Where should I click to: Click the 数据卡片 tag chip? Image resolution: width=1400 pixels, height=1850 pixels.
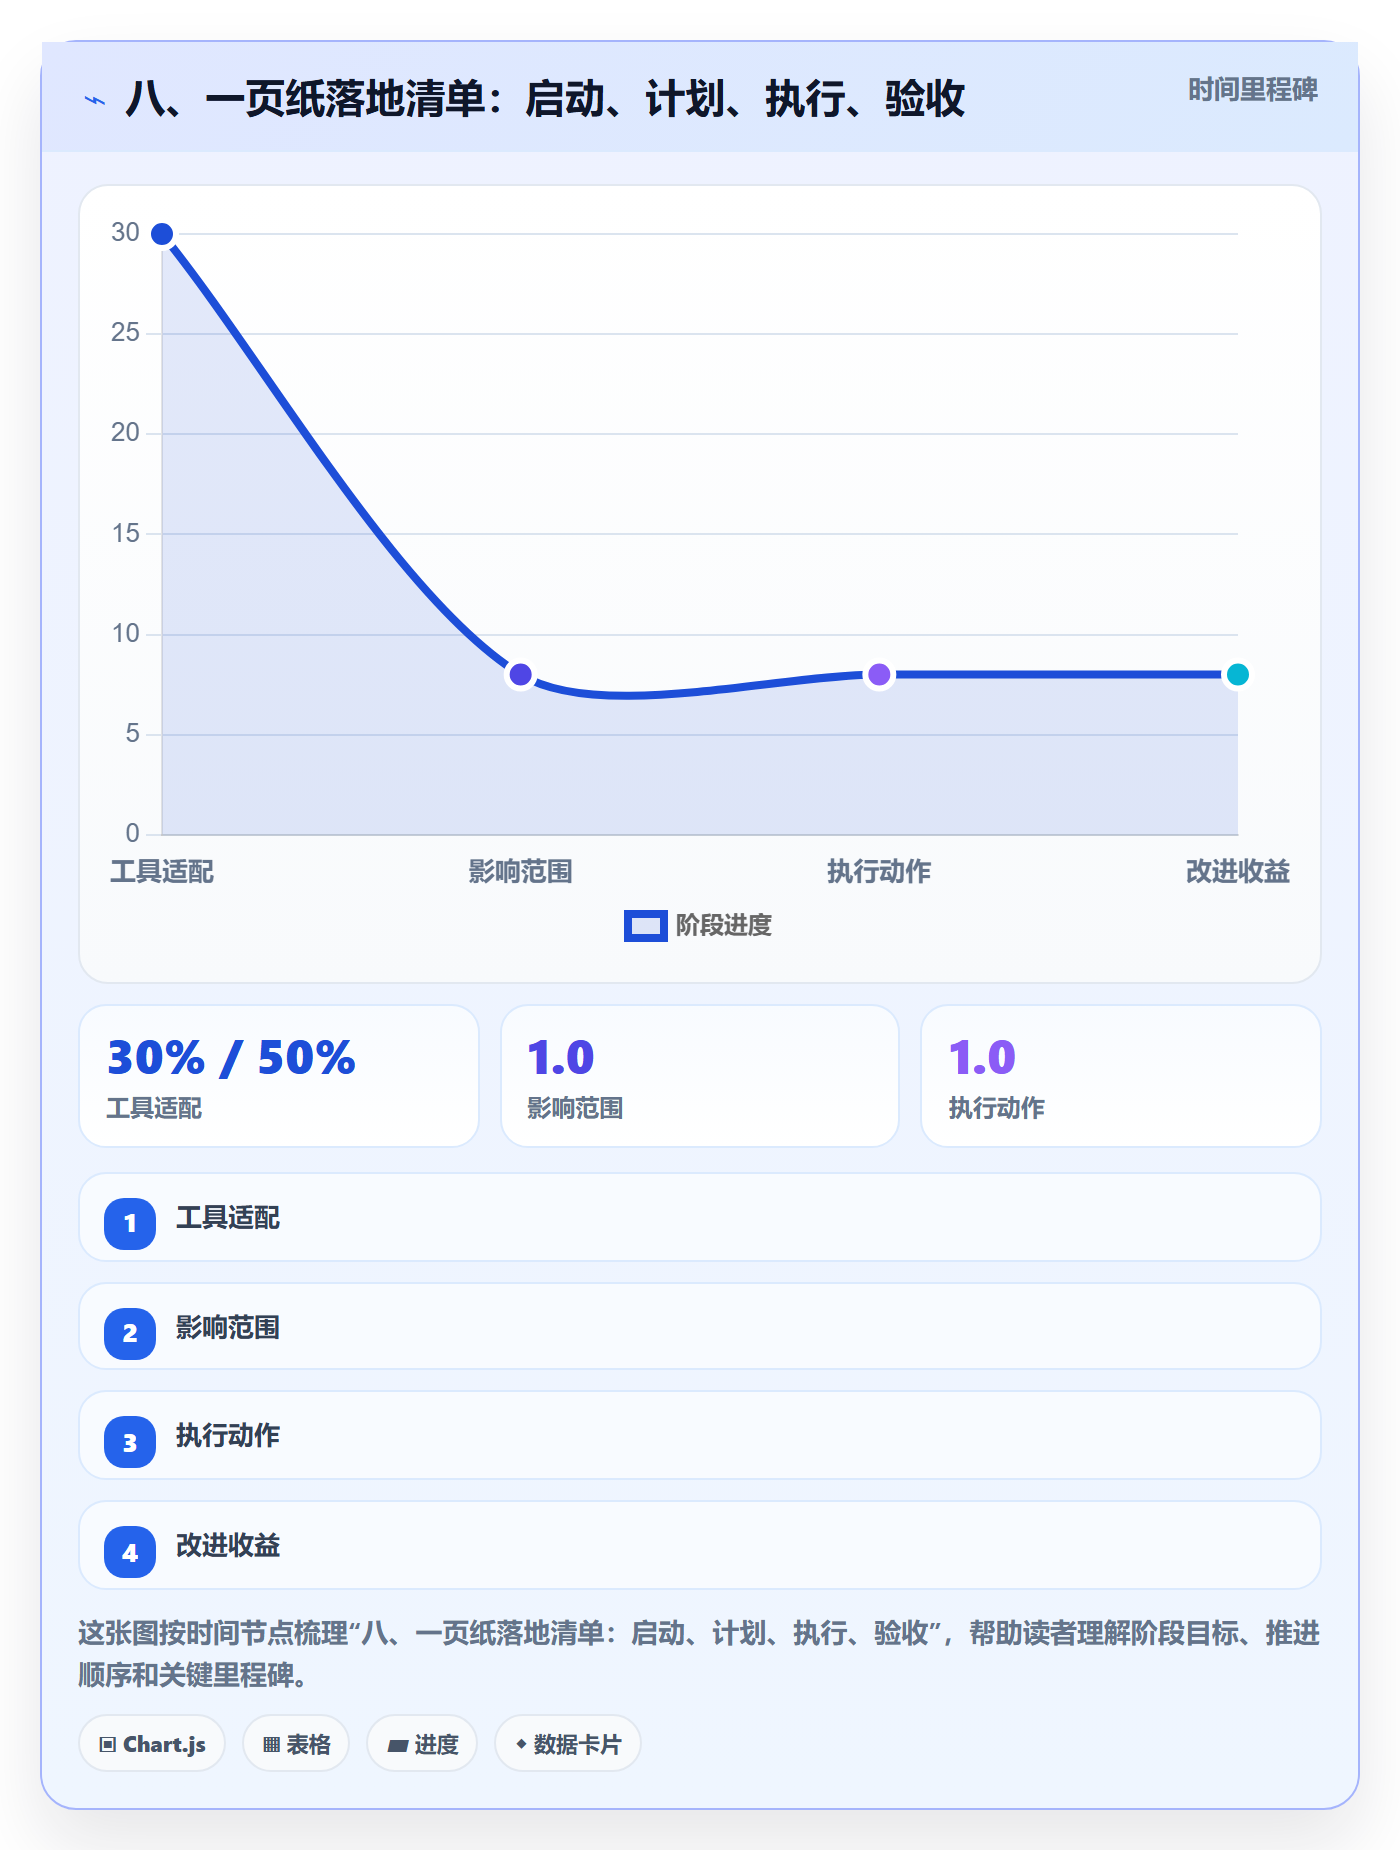[x=568, y=1744]
